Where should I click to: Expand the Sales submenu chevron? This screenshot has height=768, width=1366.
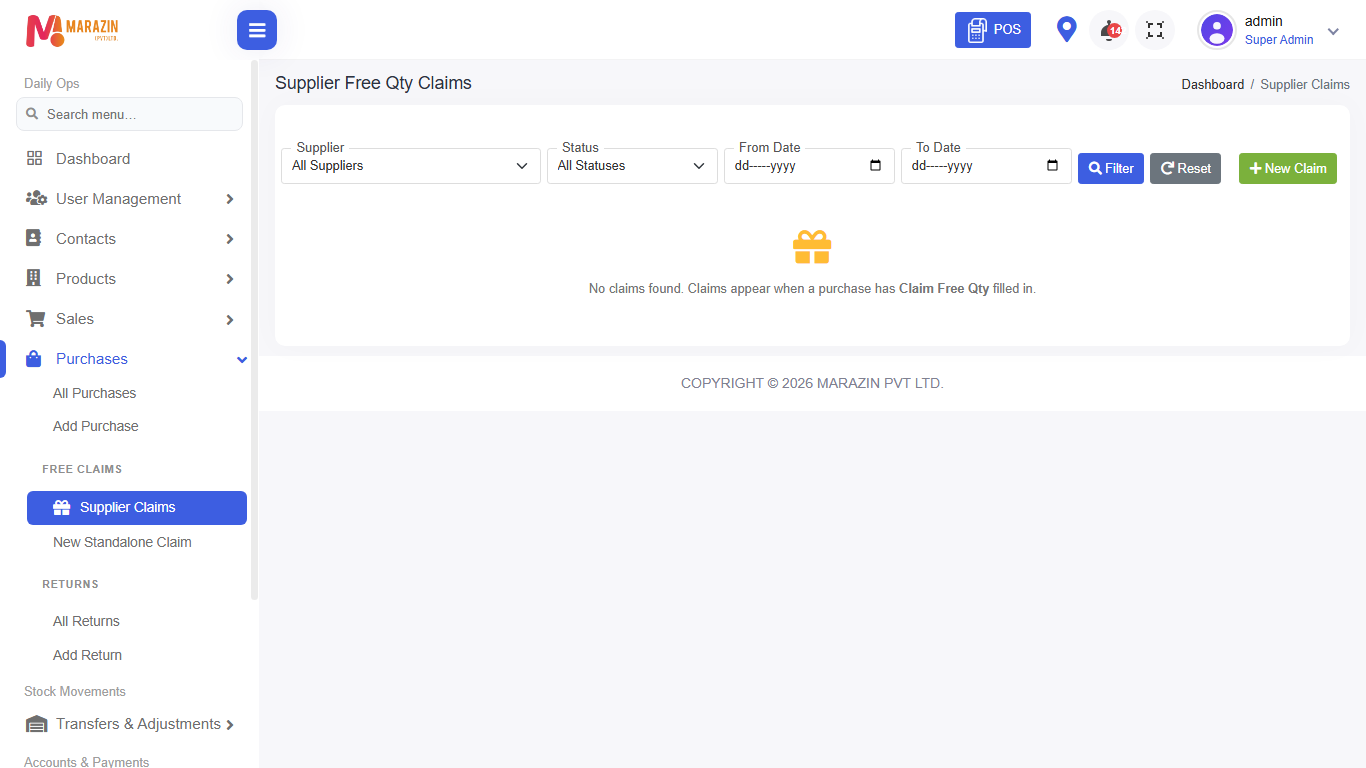click(230, 319)
